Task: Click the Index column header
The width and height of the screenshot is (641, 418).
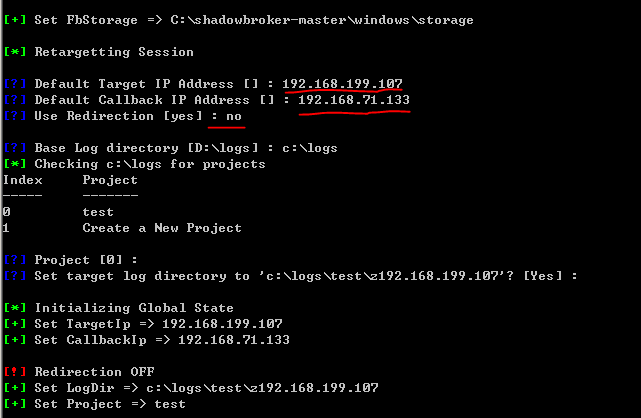Action: click(22, 180)
